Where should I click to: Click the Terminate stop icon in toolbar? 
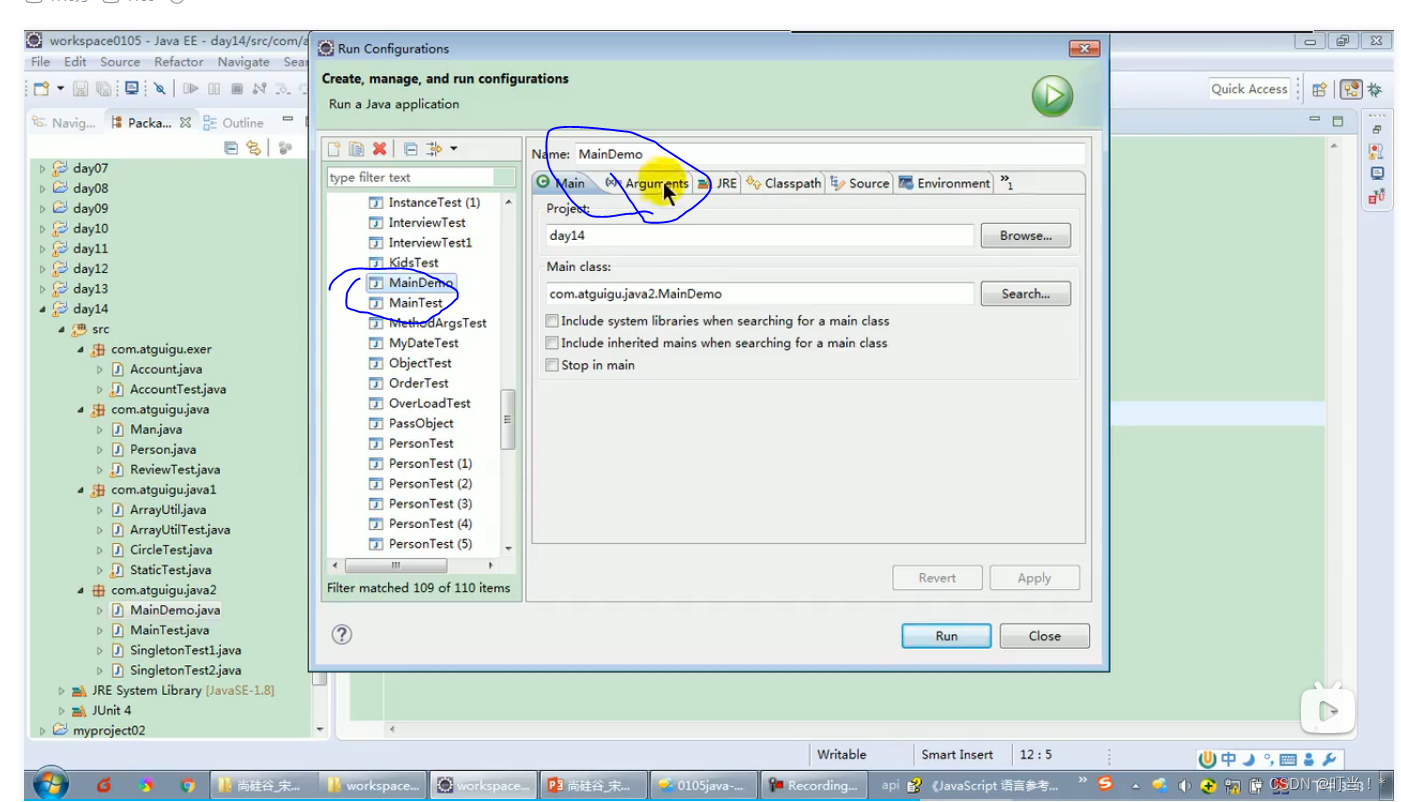(x=236, y=89)
